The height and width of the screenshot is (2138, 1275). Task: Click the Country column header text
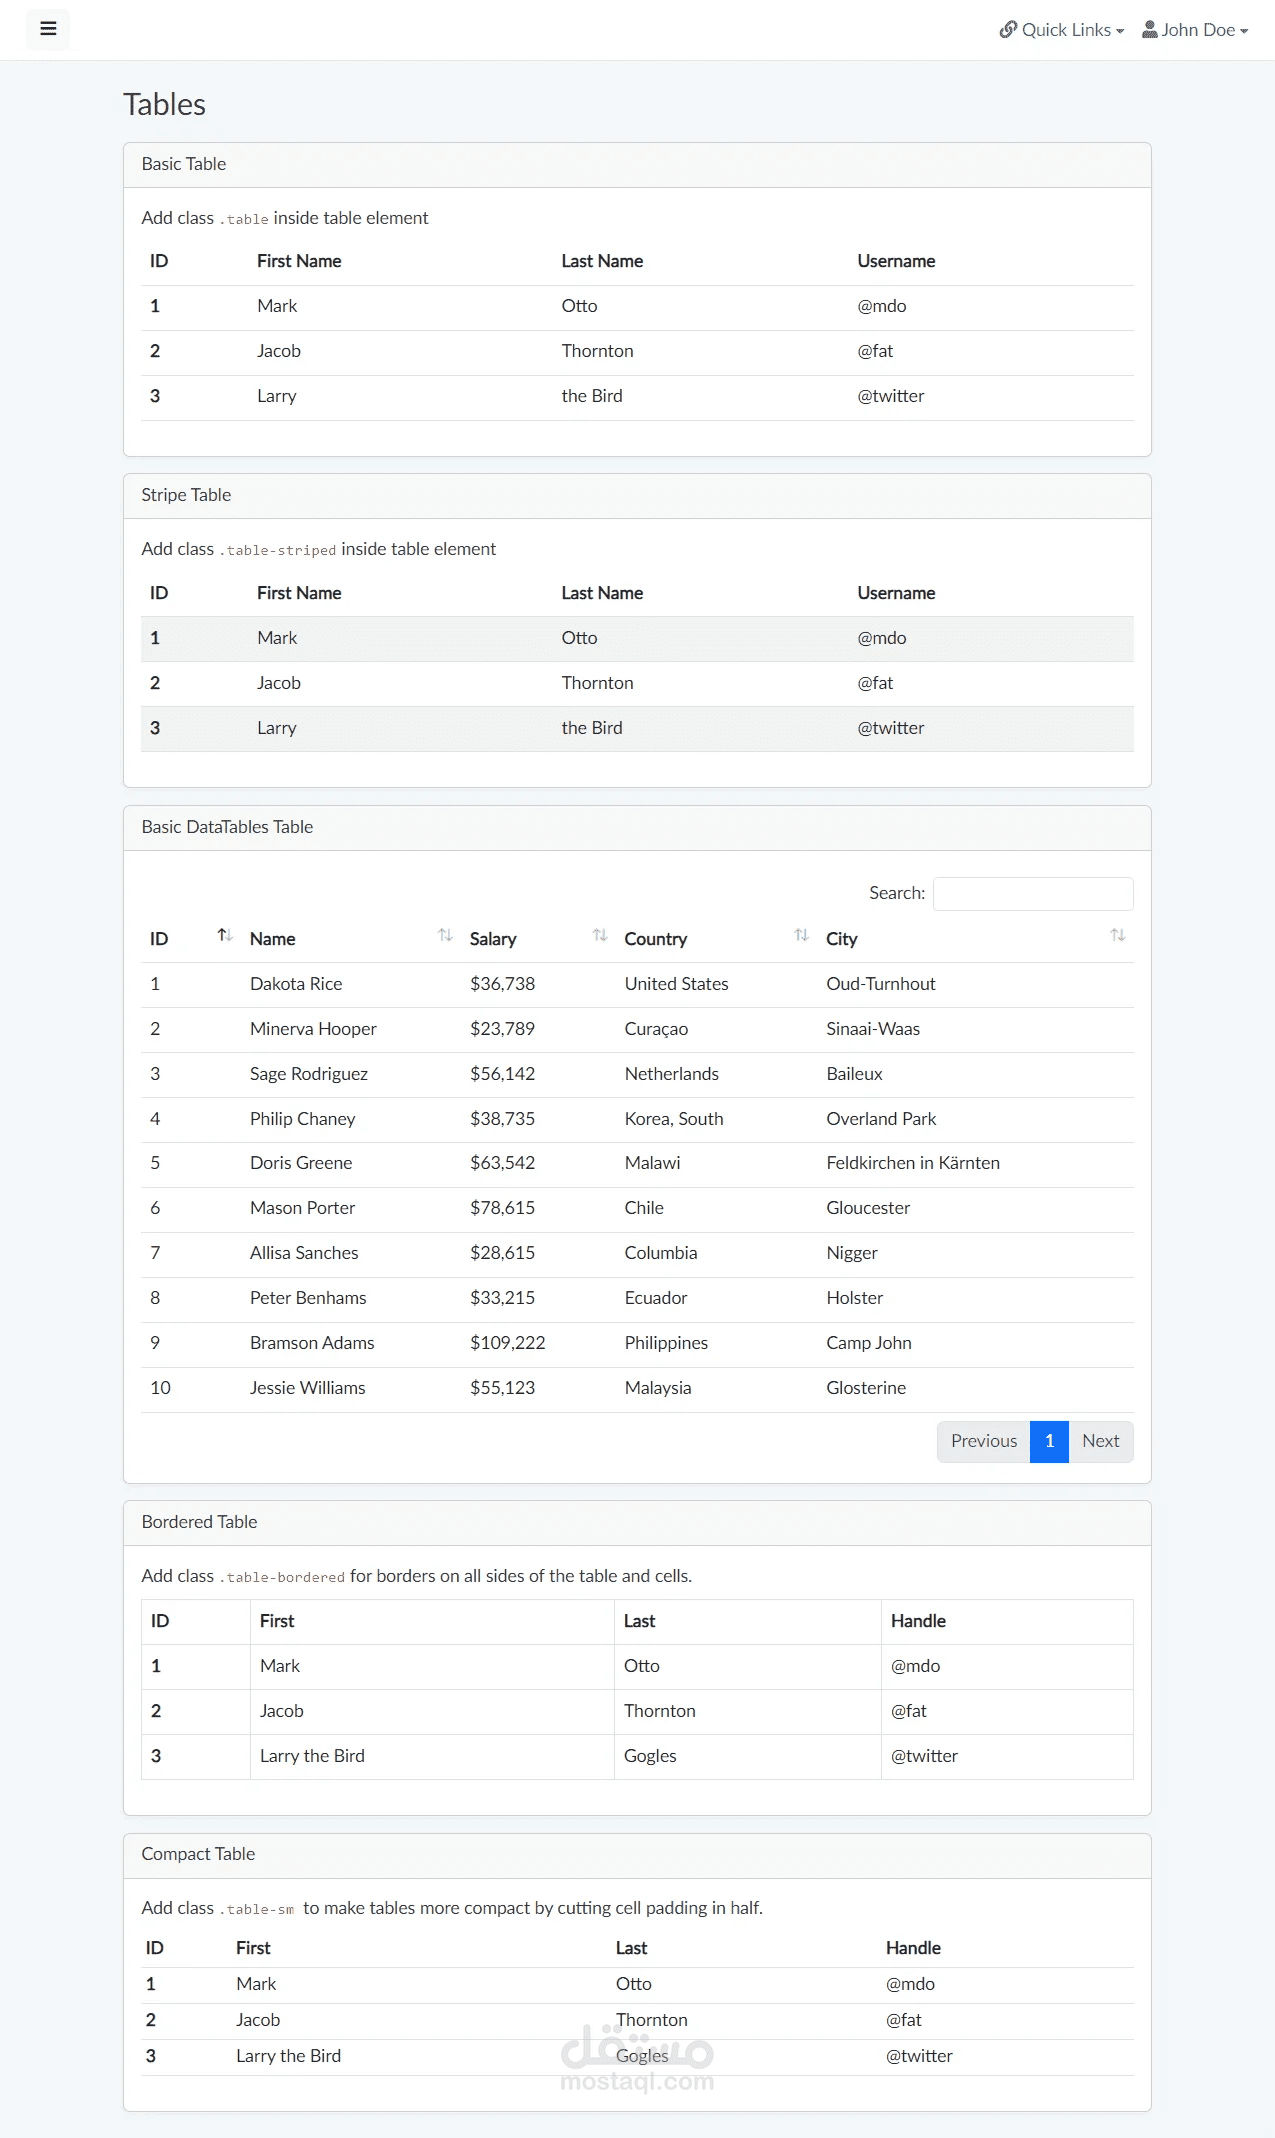tap(655, 939)
